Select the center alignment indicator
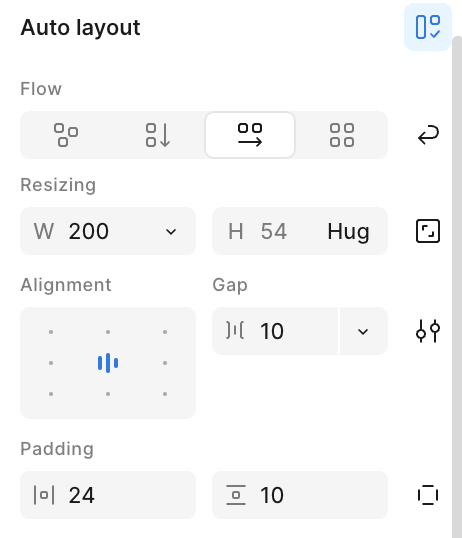 point(108,363)
